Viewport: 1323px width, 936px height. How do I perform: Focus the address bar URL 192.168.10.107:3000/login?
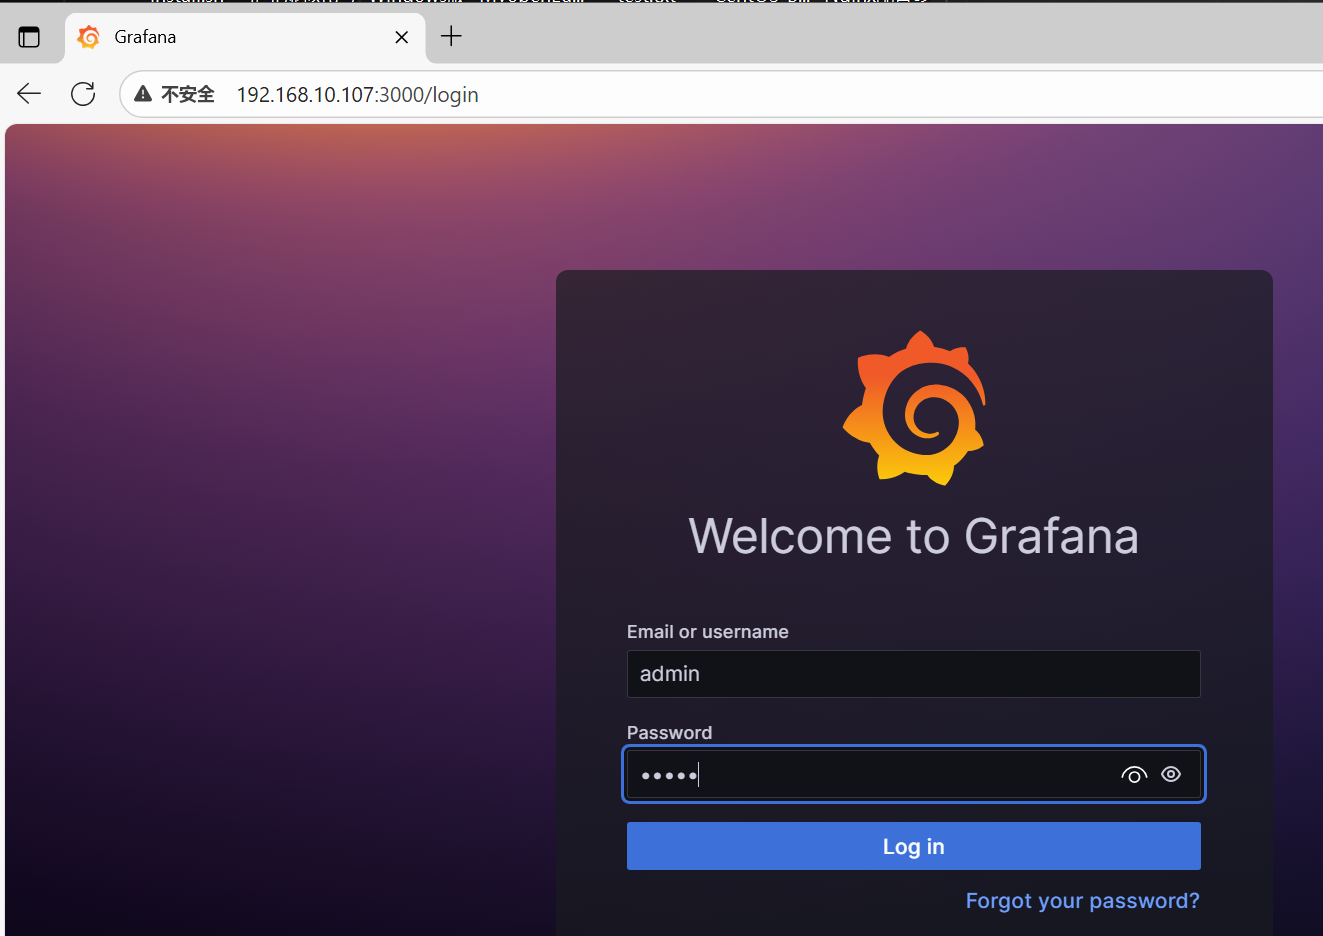point(357,95)
